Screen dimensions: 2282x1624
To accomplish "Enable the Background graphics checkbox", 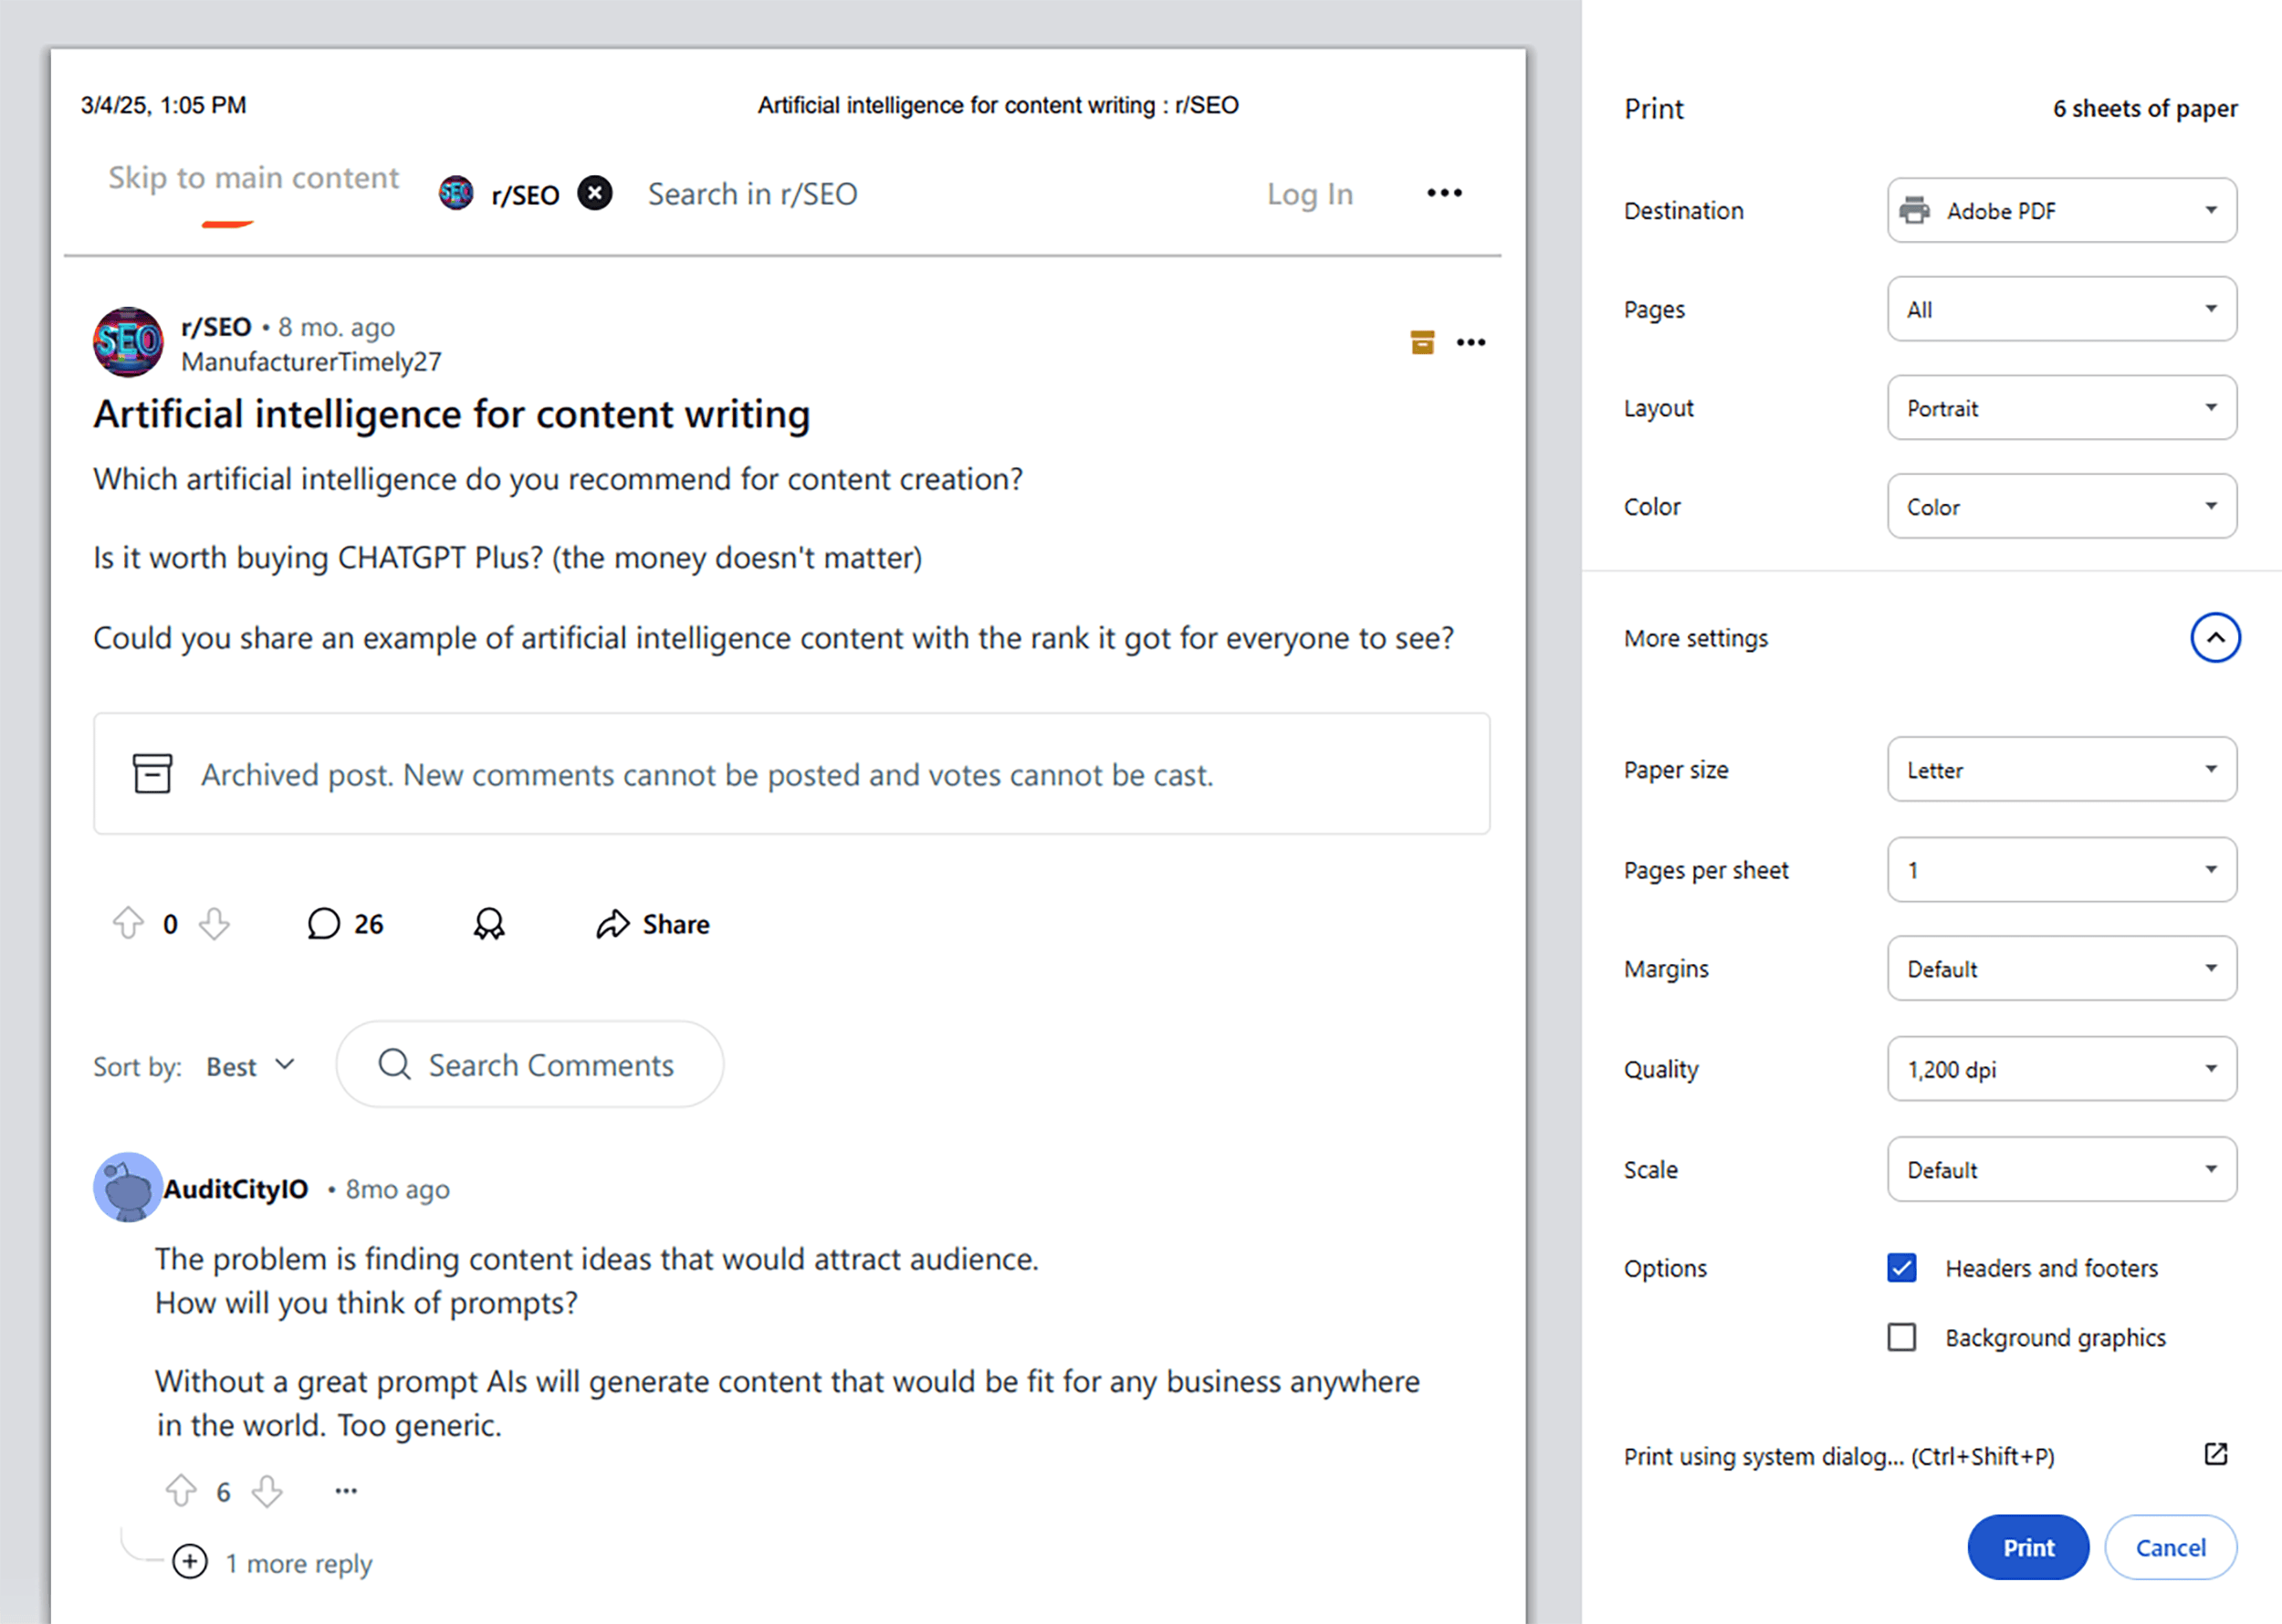I will [1900, 1337].
